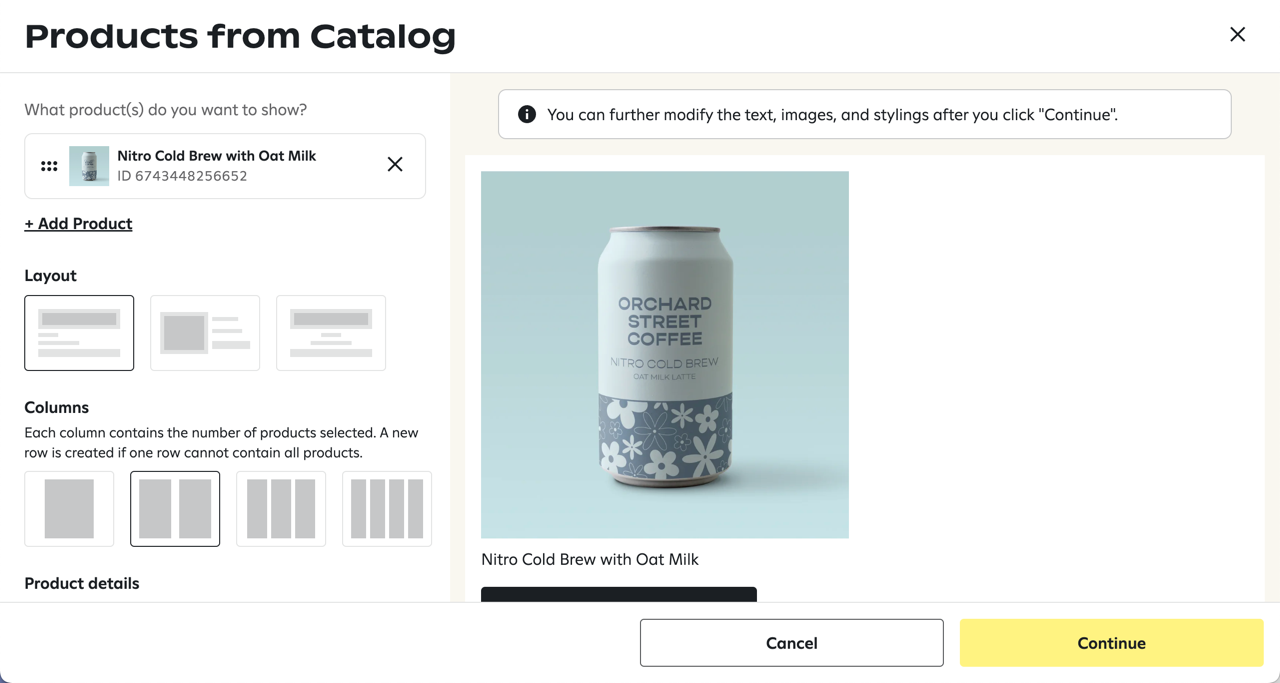Click the product title under the preview image
The width and height of the screenshot is (1280, 683).
coord(590,560)
